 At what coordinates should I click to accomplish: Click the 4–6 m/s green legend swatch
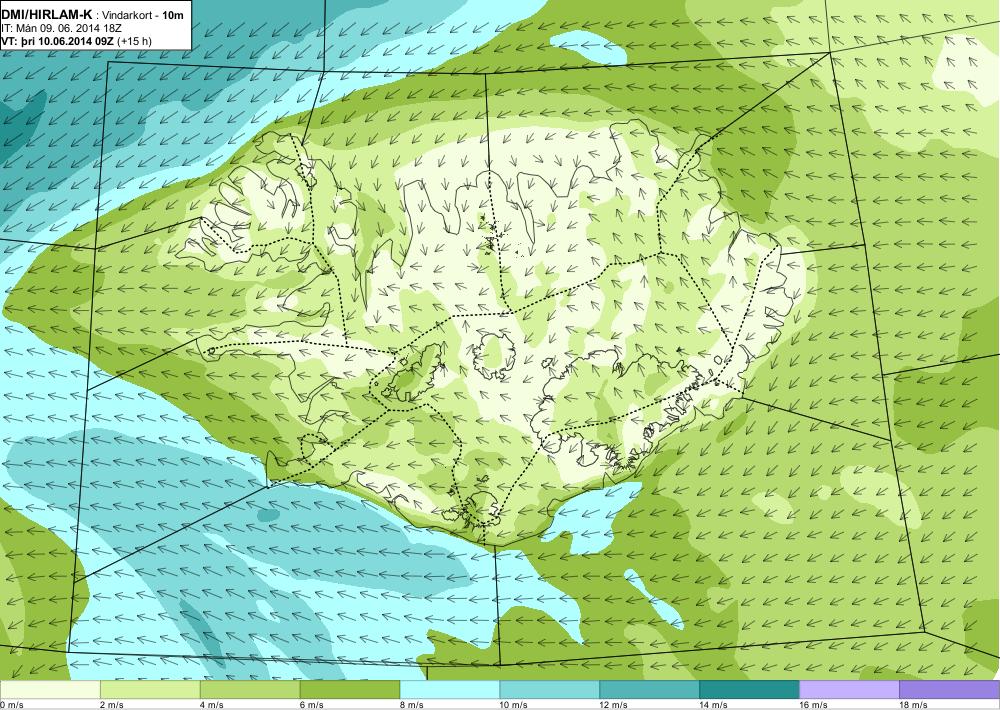[x=250, y=690]
